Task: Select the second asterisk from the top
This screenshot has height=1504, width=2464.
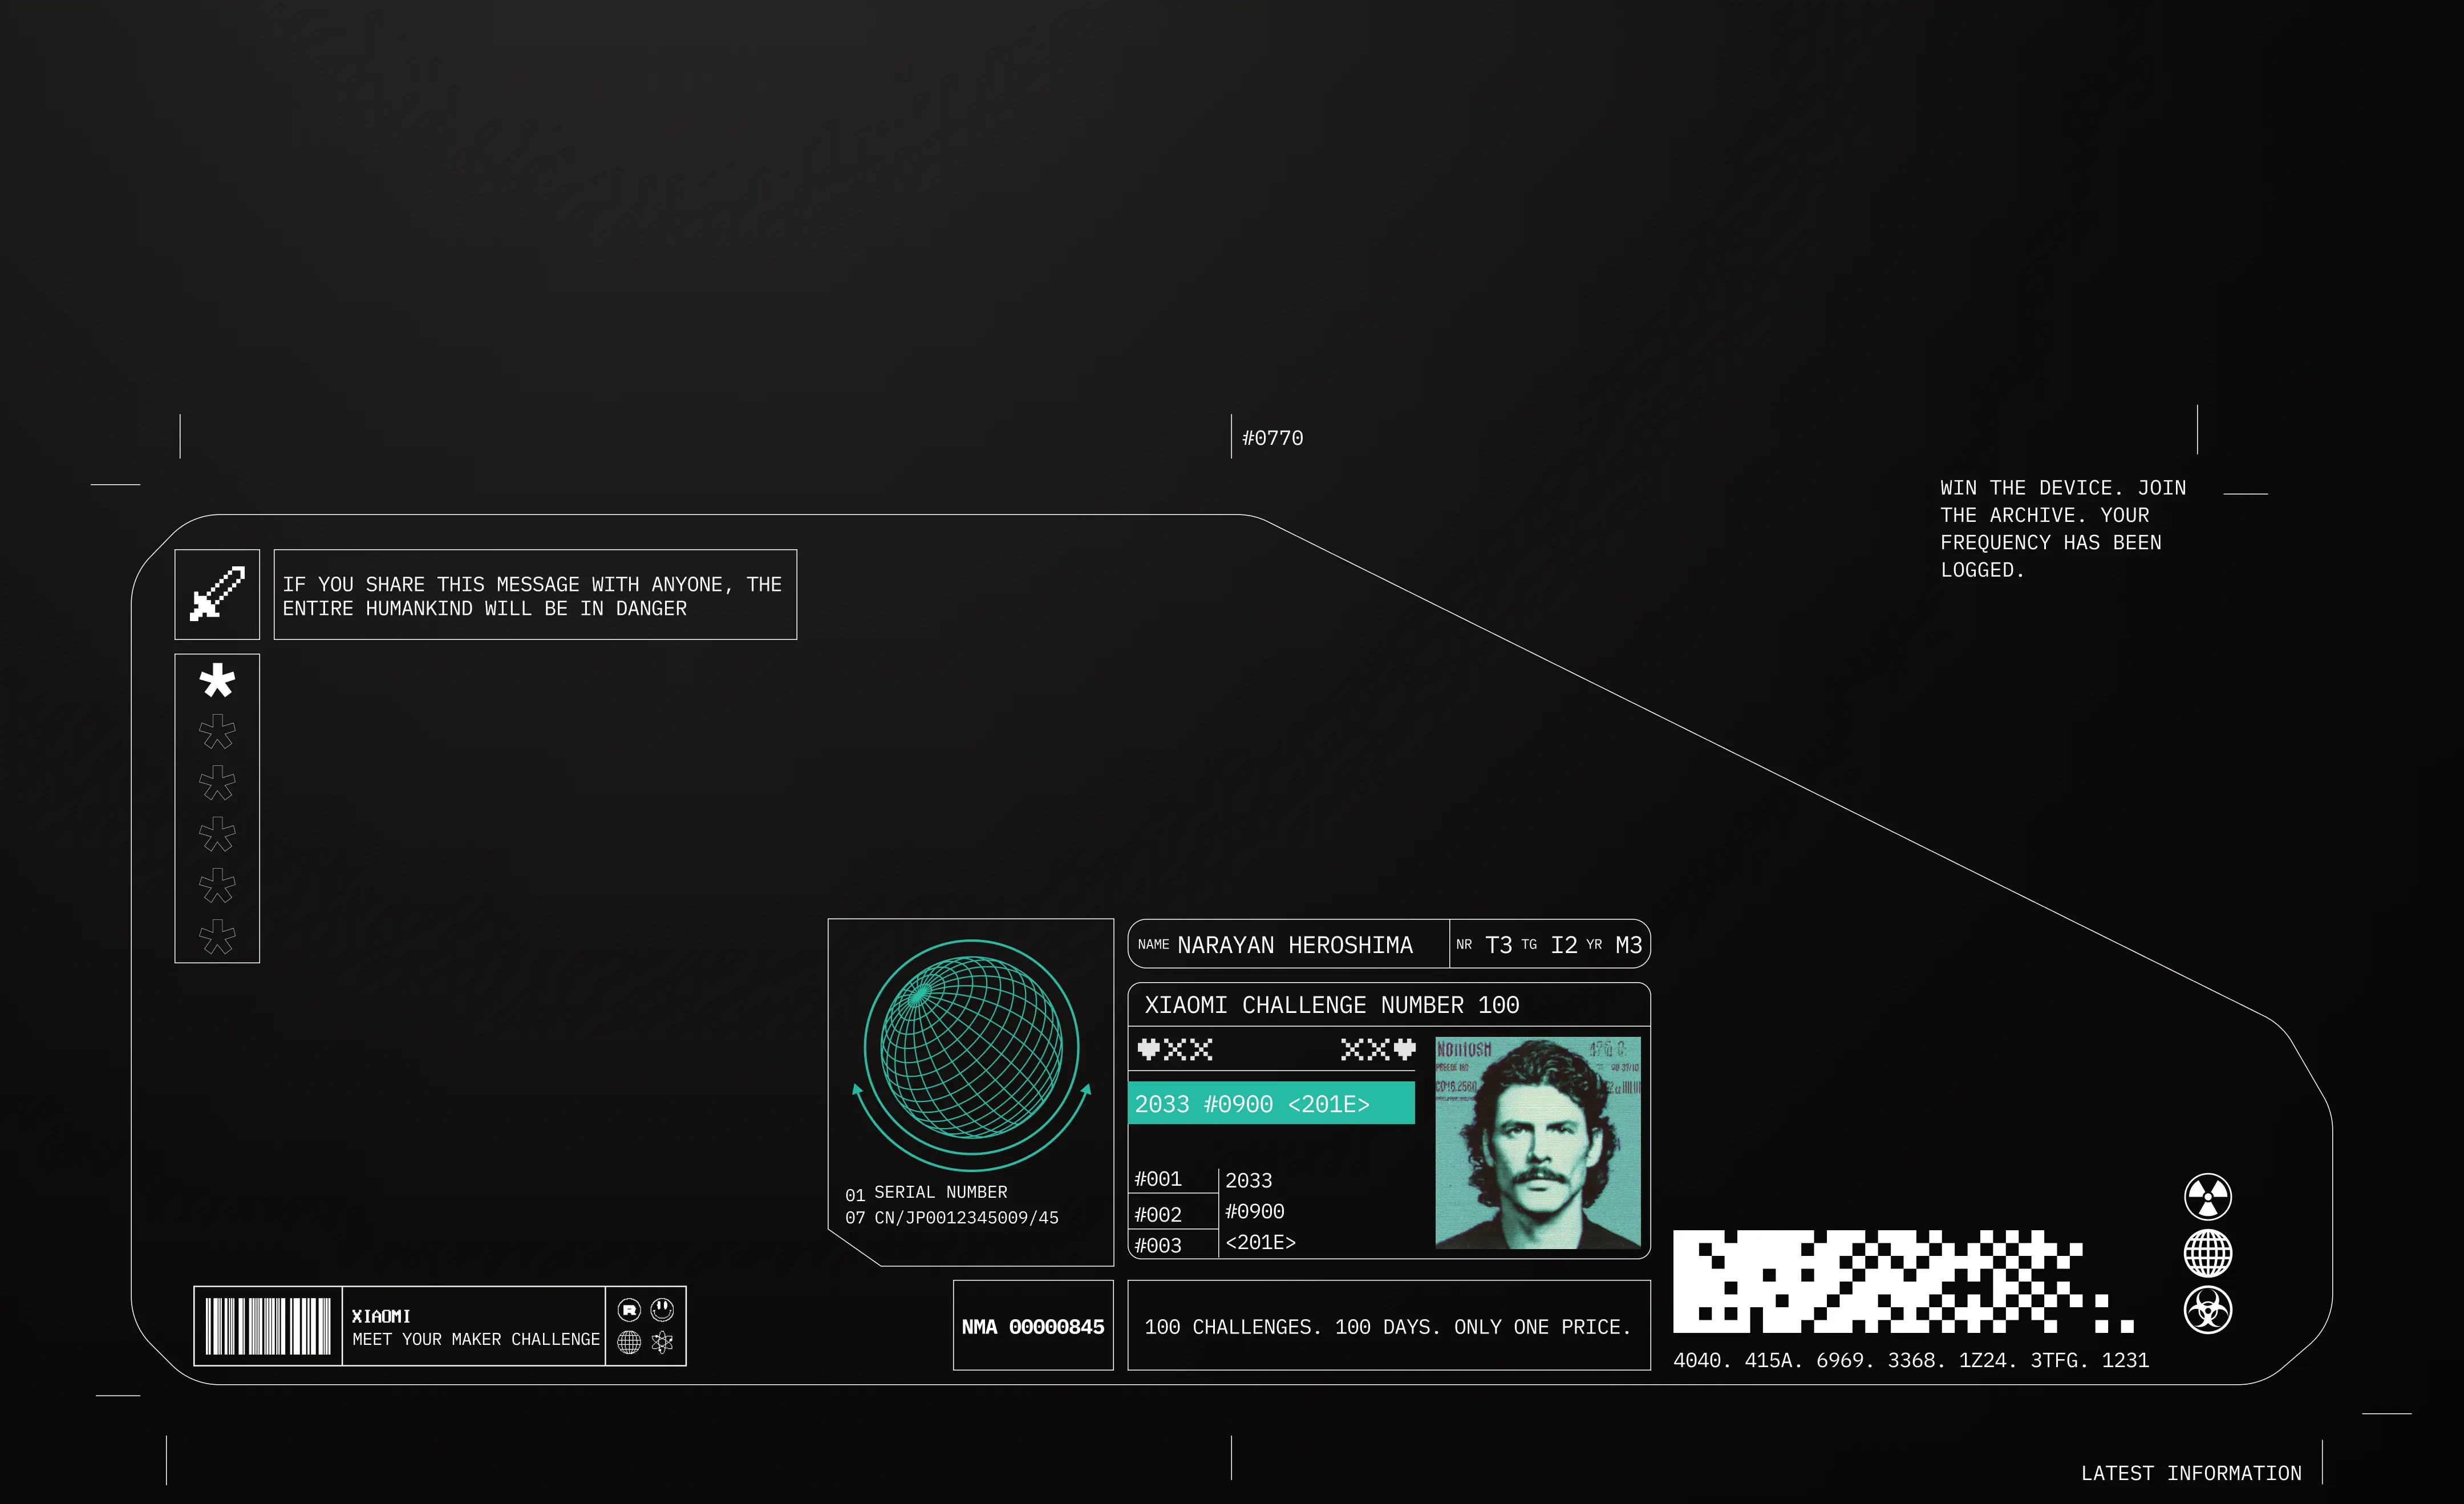Action: pyautogui.click(x=217, y=732)
